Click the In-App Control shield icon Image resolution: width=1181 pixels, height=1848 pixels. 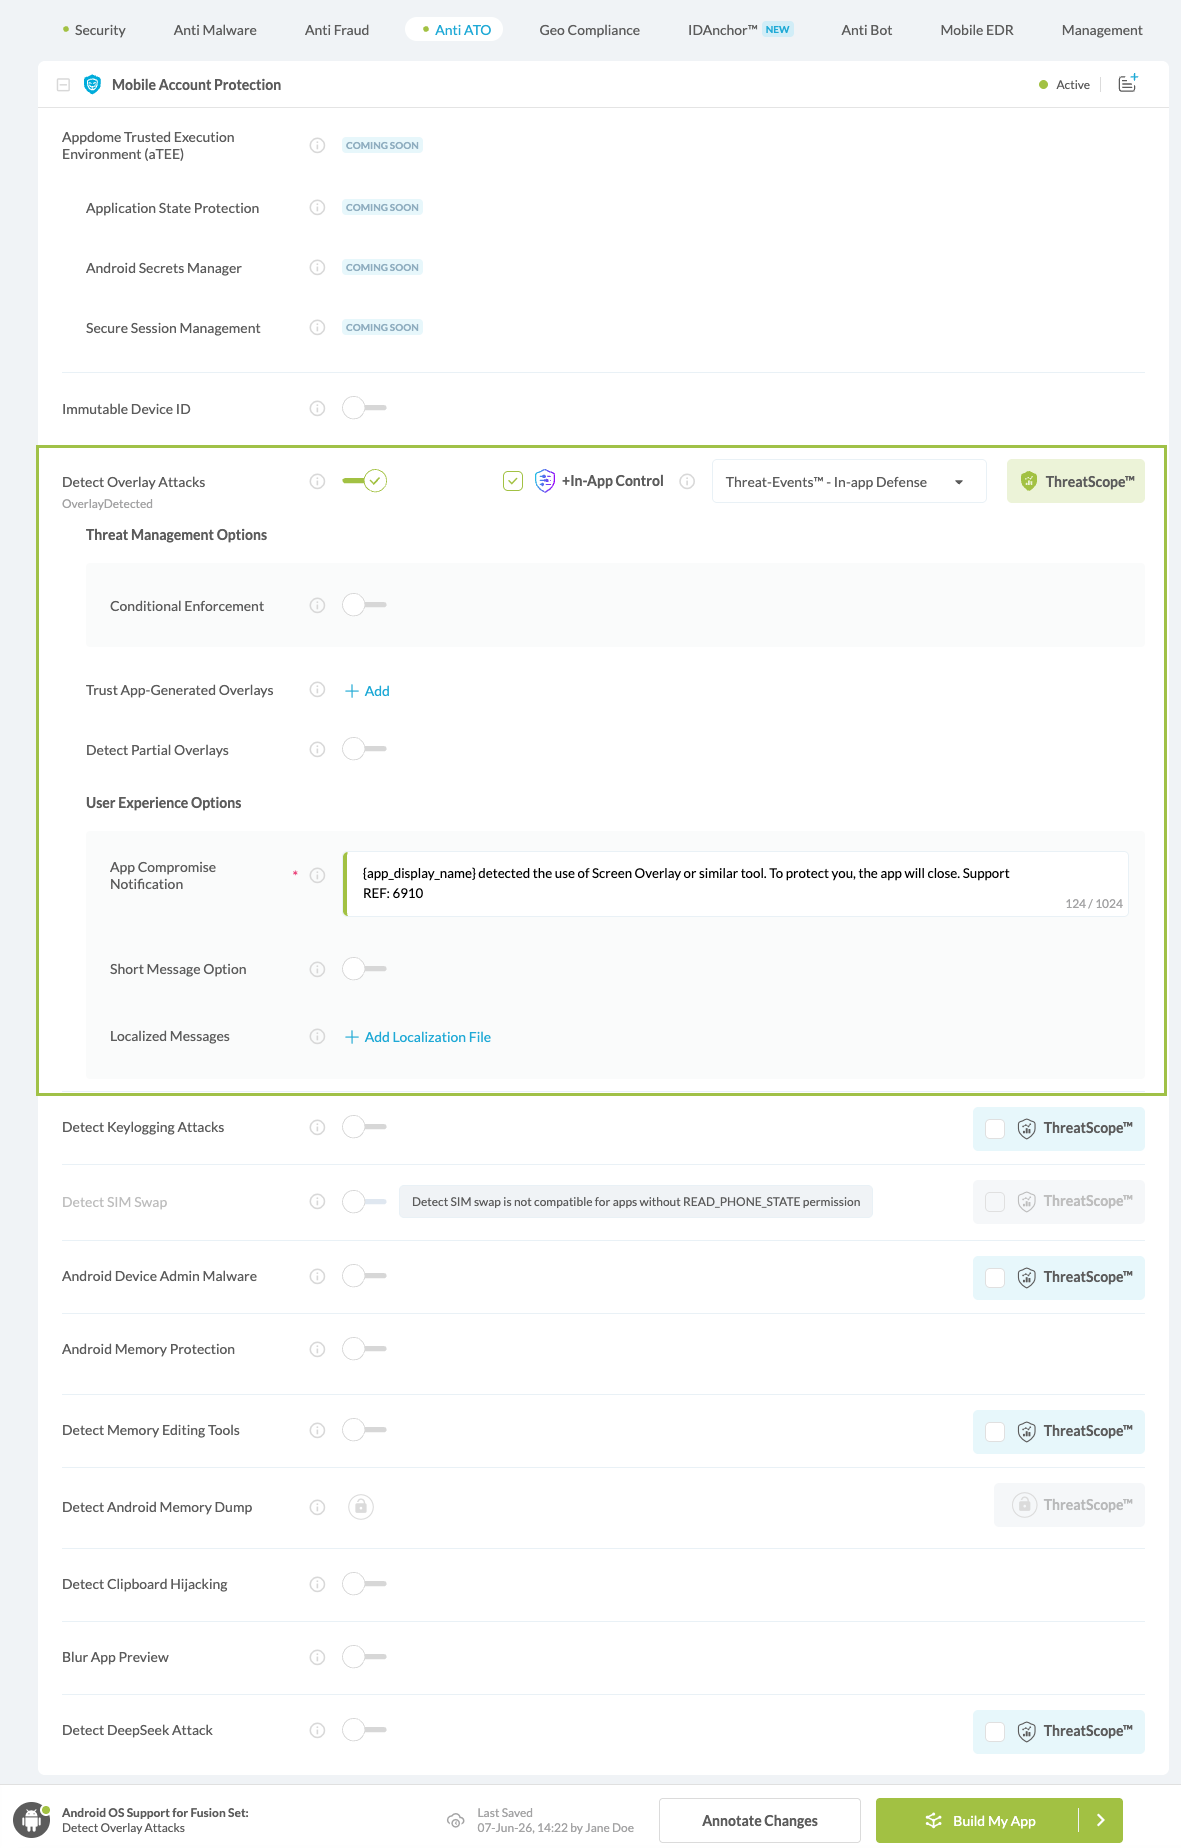pyautogui.click(x=545, y=481)
